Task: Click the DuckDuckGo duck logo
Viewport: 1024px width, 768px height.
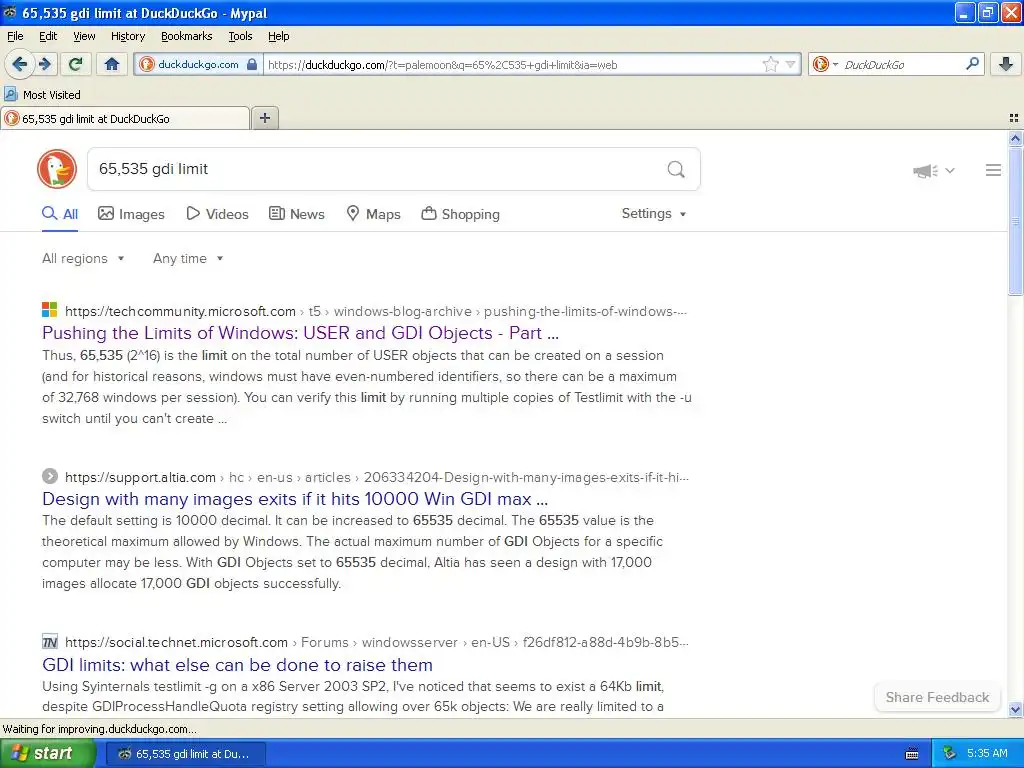Action: click(x=57, y=169)
